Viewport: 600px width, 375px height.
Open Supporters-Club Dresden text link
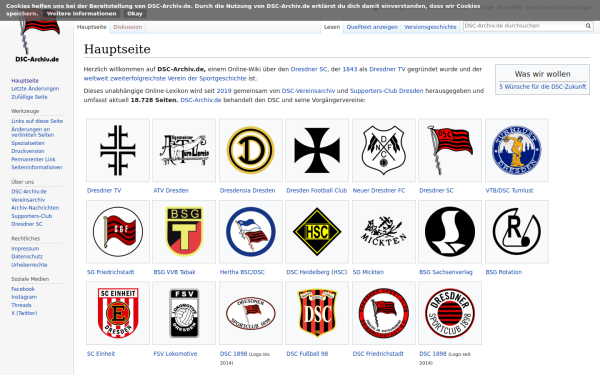pos(386,91)
